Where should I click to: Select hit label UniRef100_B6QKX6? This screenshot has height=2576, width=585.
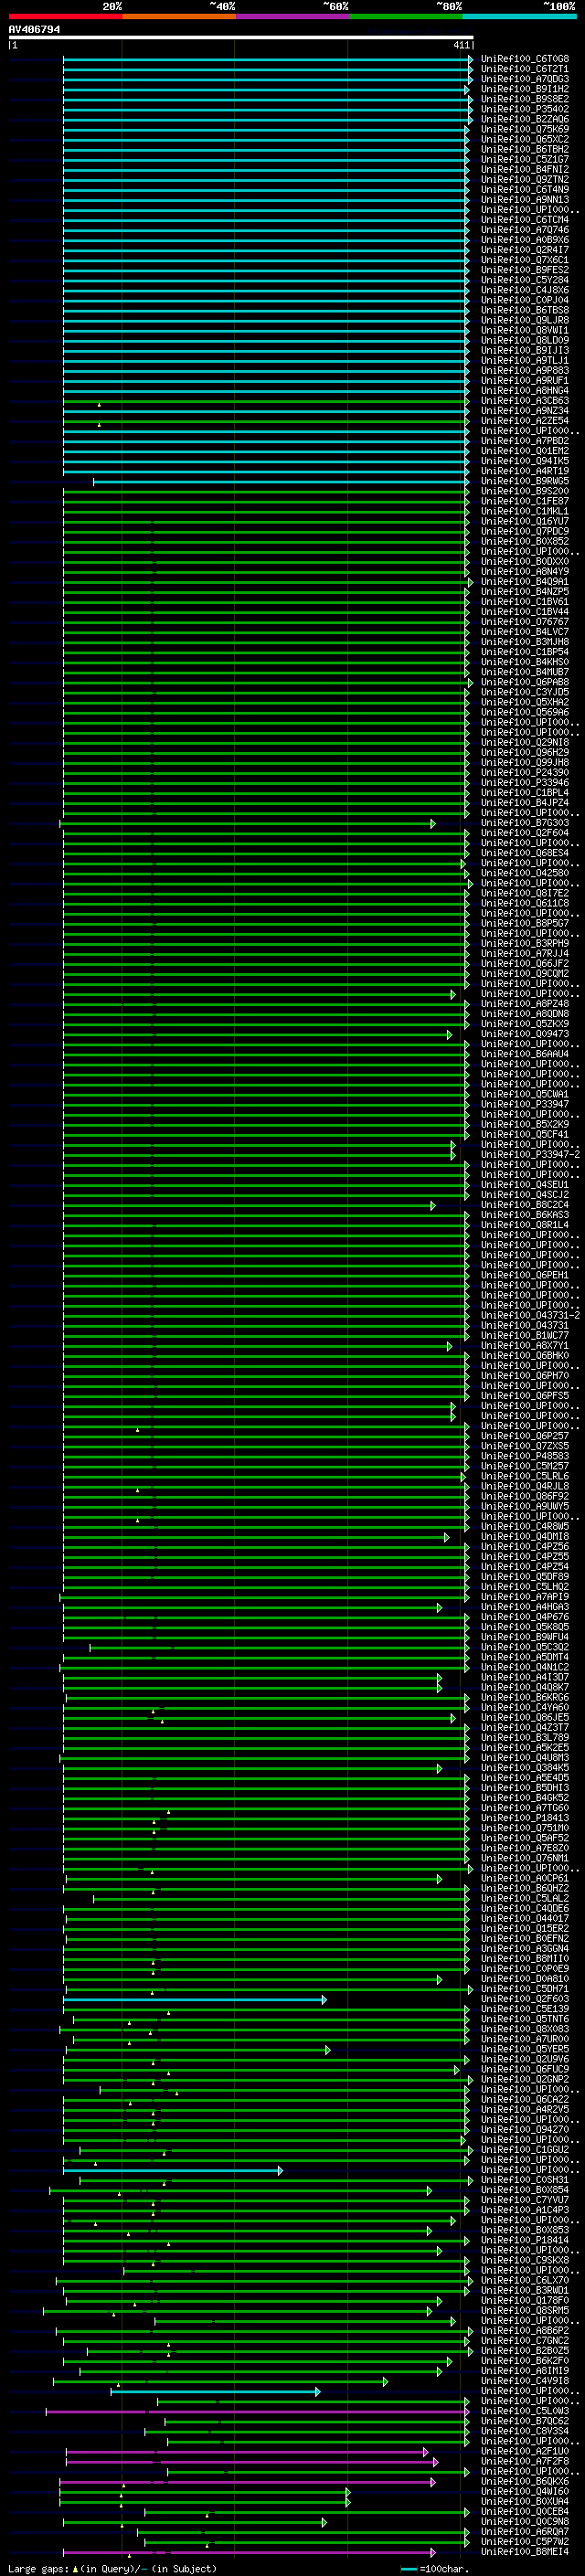(x=525, y=2481)
